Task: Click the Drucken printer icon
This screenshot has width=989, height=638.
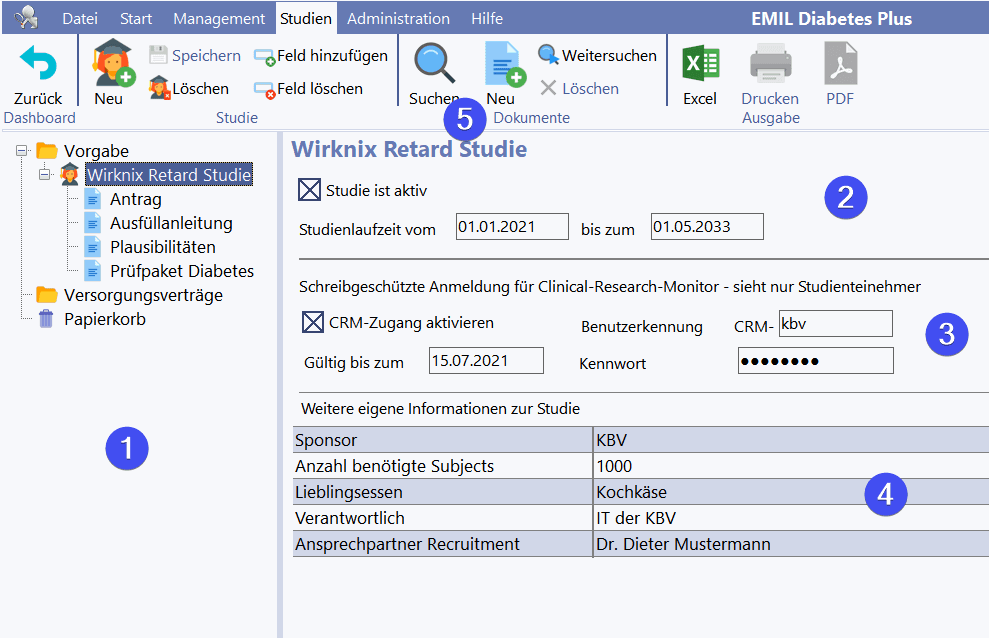Action: 770,66
